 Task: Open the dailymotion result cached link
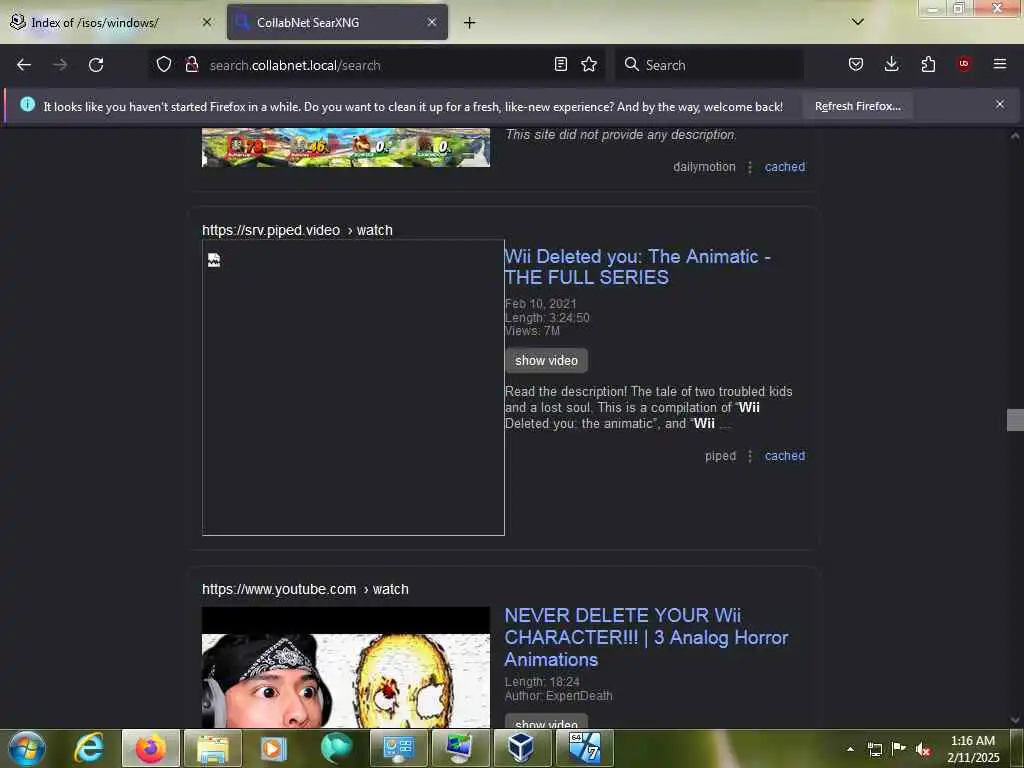click(785, 167)
